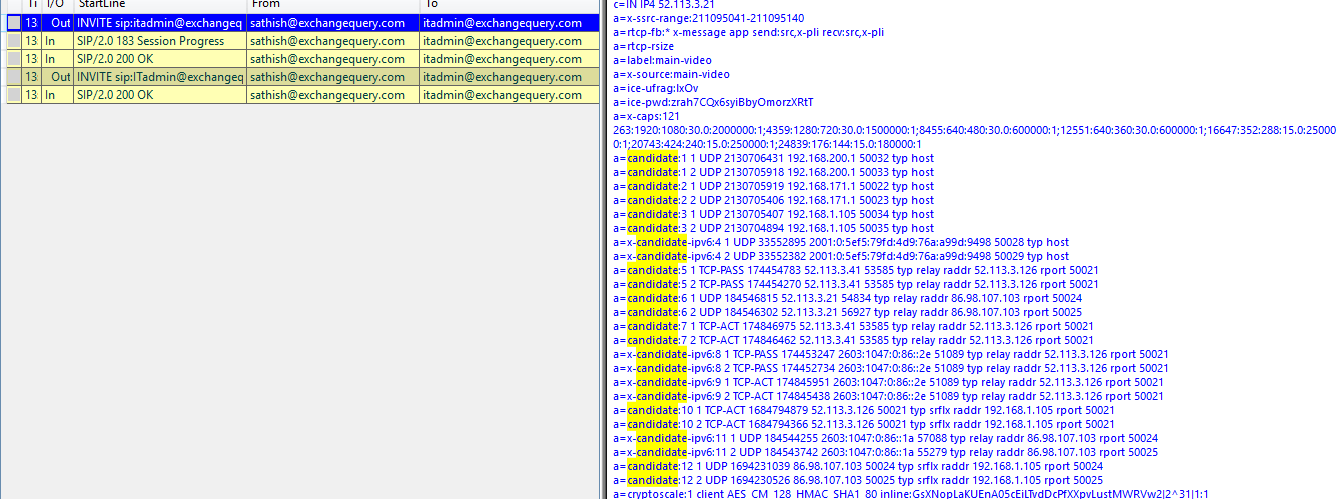Click the icon of the selected INVITE sip:itadmin row
Viewport: 1340px width, 499px height.
(x=12, y=23)
